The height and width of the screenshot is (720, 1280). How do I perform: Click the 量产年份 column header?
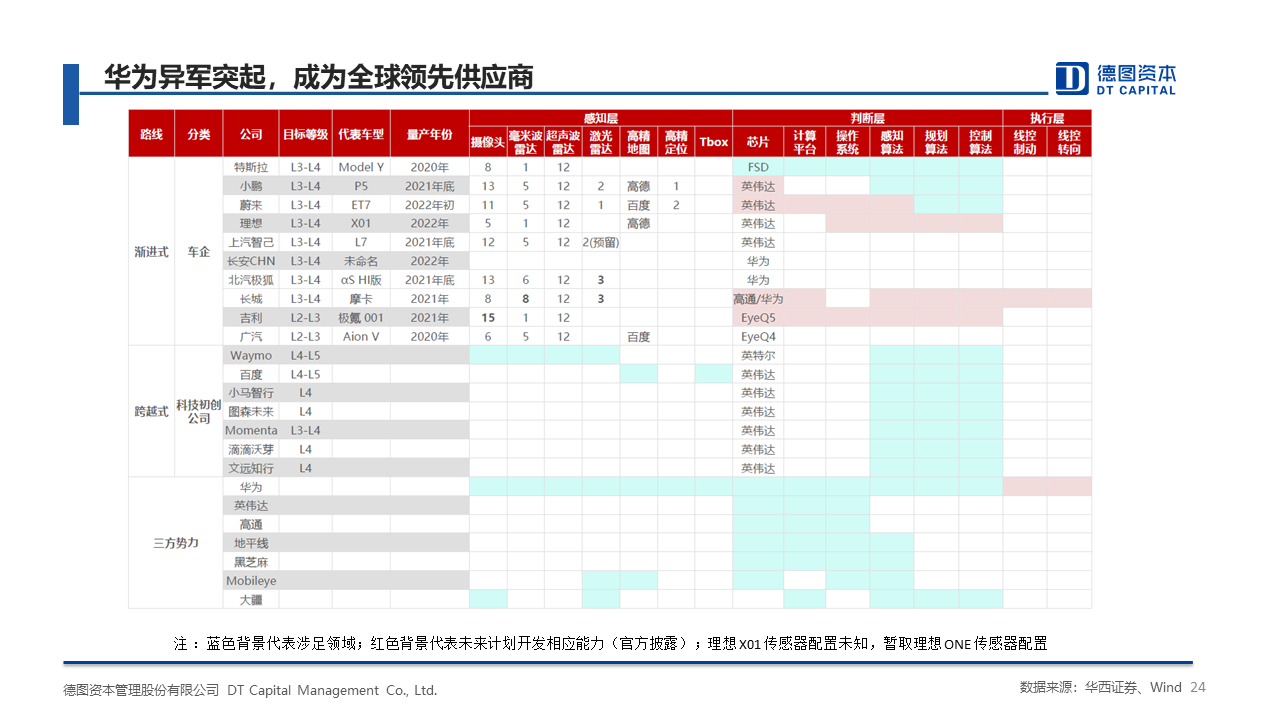pos(430,135)
